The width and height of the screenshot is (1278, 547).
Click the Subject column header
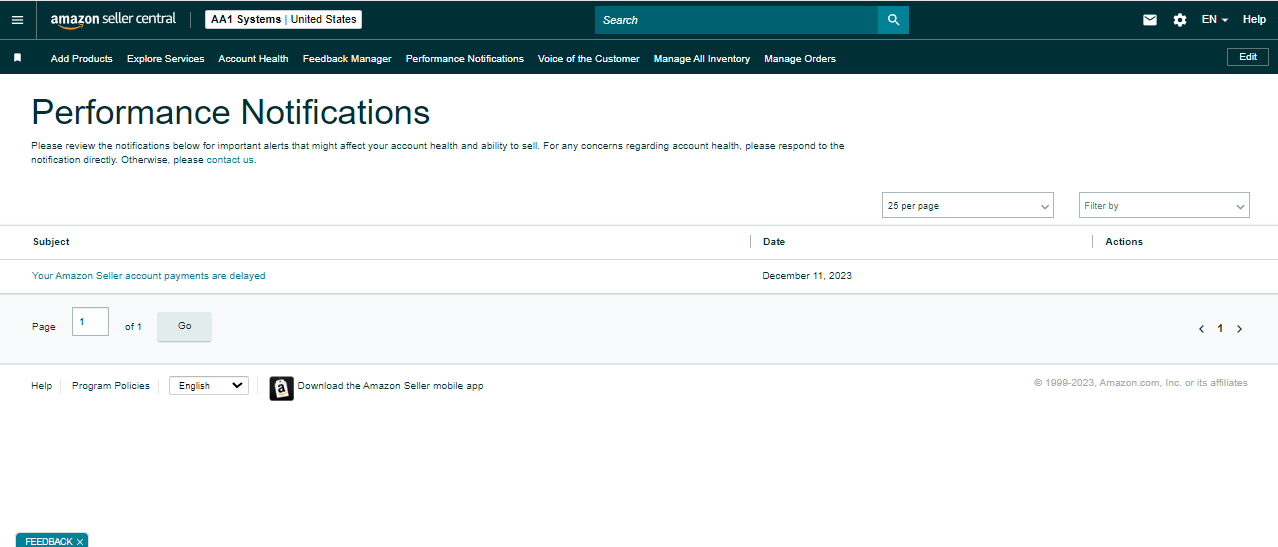pos(51,242)
